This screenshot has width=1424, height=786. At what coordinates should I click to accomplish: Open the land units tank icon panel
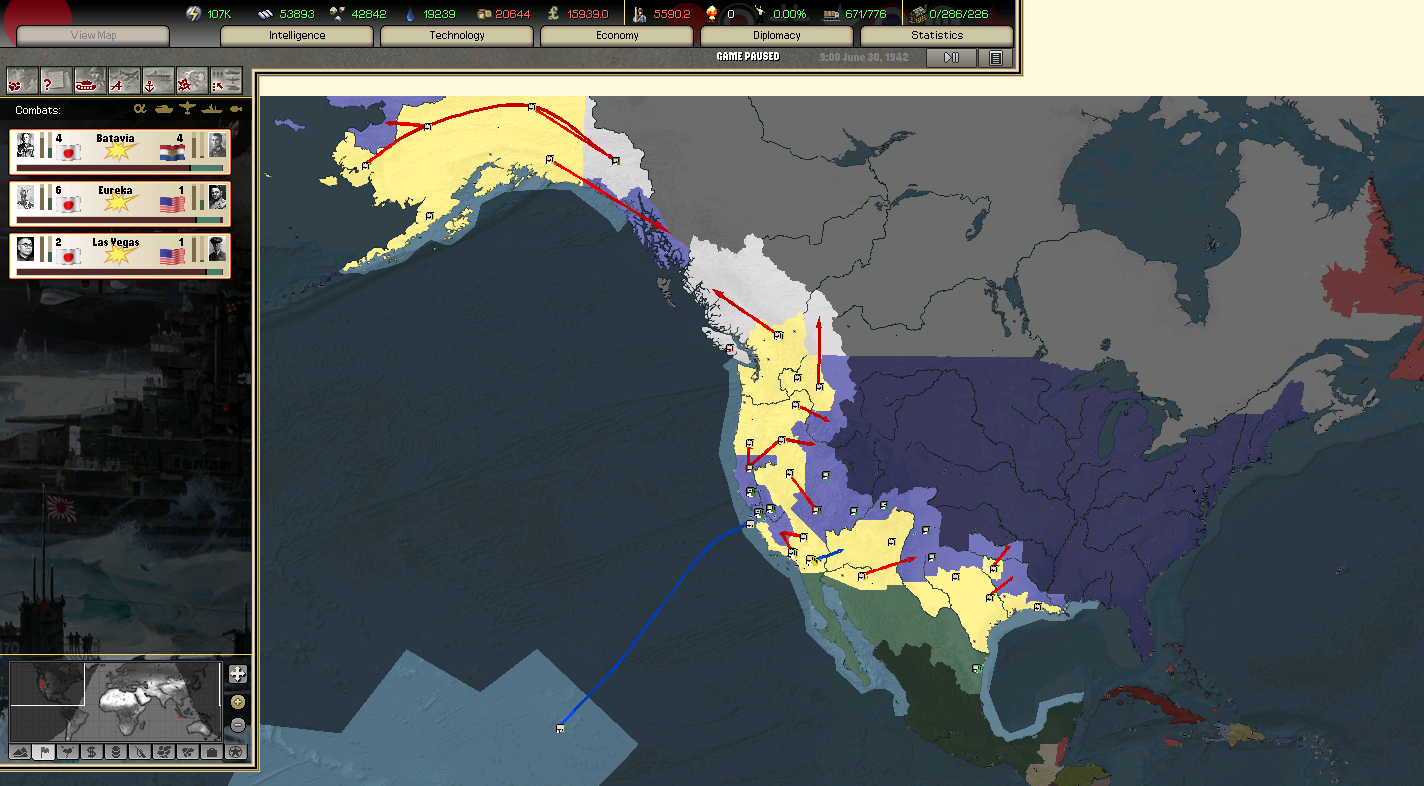pyautogui.click(x=90, y=80)
